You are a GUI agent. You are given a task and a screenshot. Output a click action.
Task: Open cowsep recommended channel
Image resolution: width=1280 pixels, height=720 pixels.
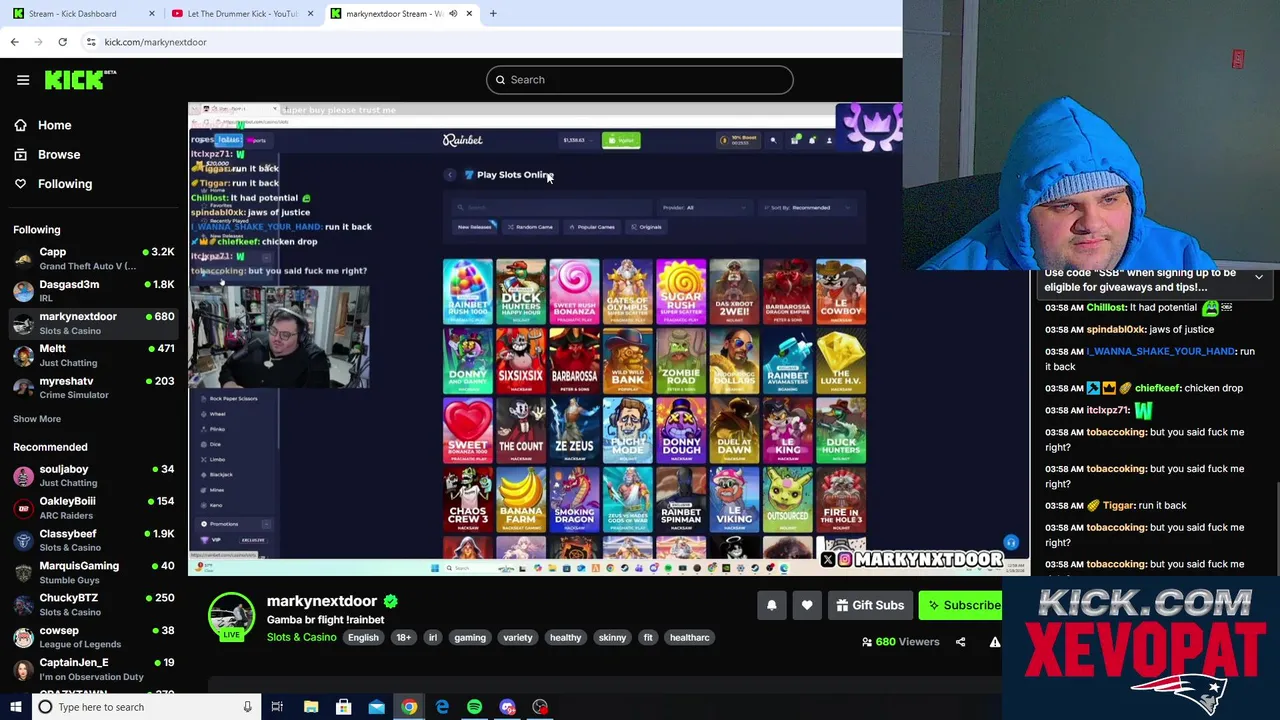(94, 637)
